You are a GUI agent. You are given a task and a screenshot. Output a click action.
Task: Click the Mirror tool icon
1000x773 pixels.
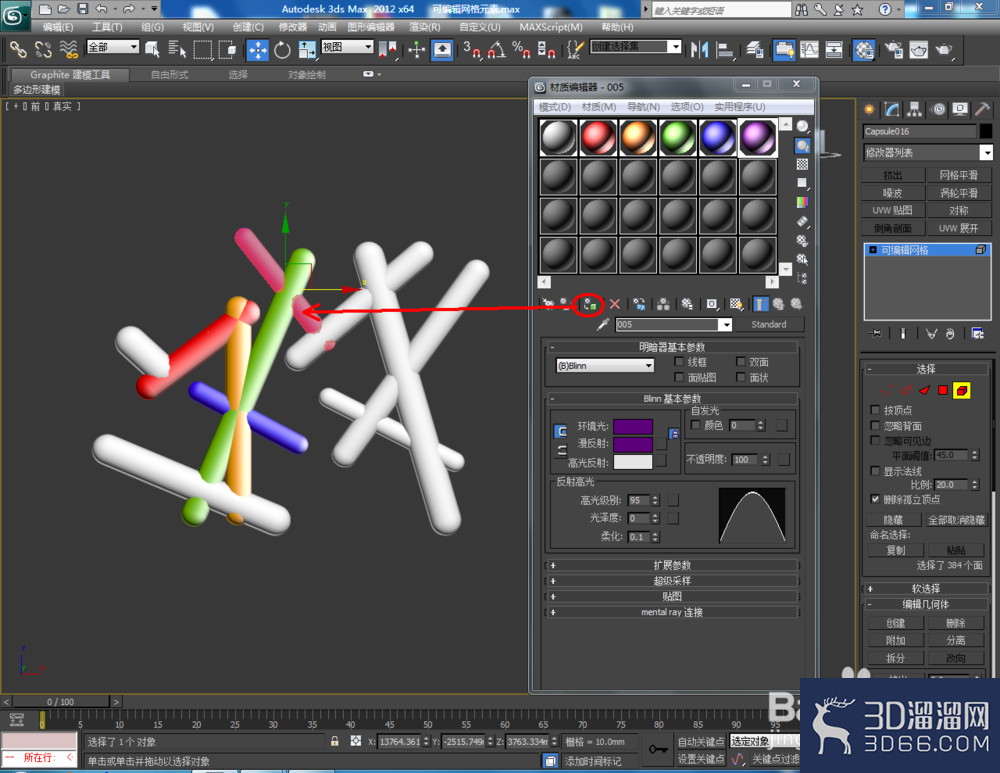pyautogui.click(x=699, y=50)
